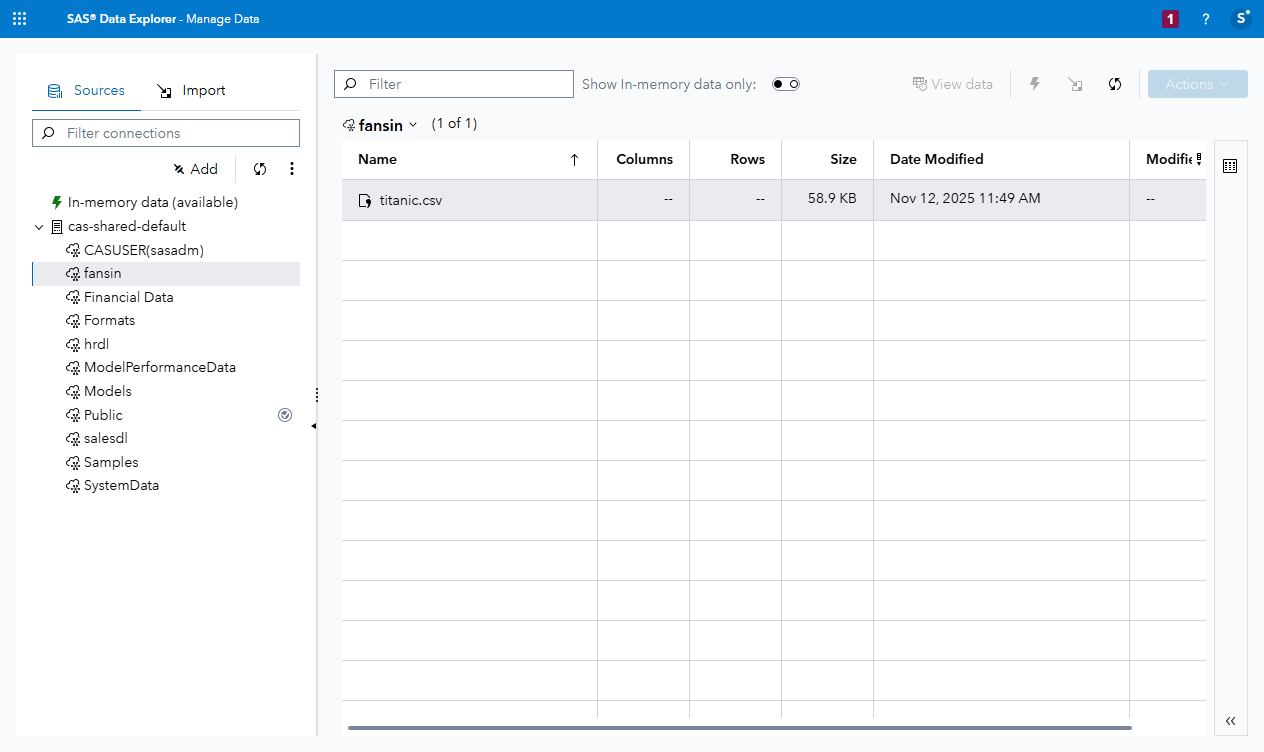Open the table column settings icon

(x=1230, y=166)
